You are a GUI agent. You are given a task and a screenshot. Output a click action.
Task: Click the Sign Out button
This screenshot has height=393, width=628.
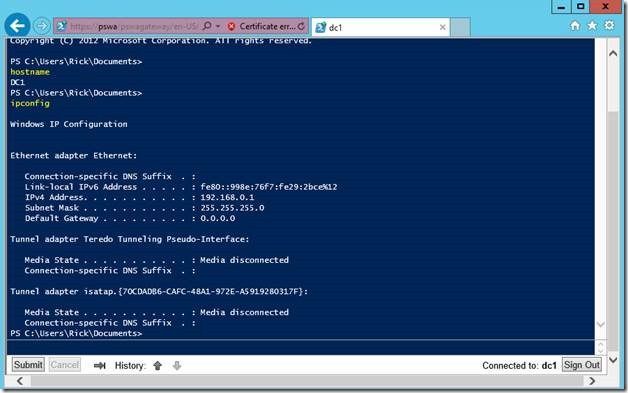point(582,365)
